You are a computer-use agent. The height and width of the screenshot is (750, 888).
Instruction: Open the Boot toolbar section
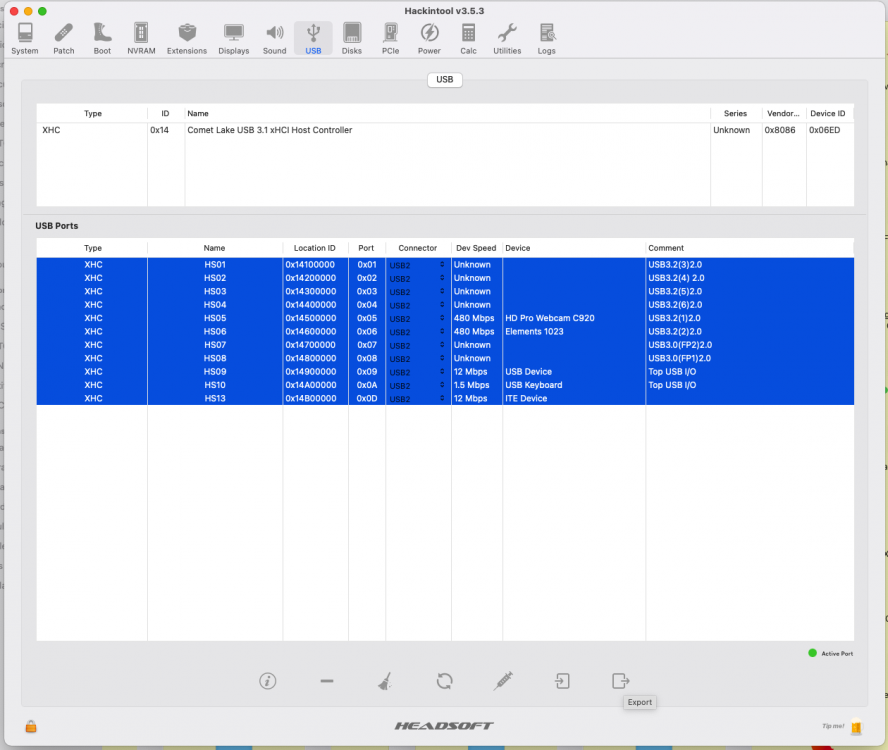coord(103,39)
